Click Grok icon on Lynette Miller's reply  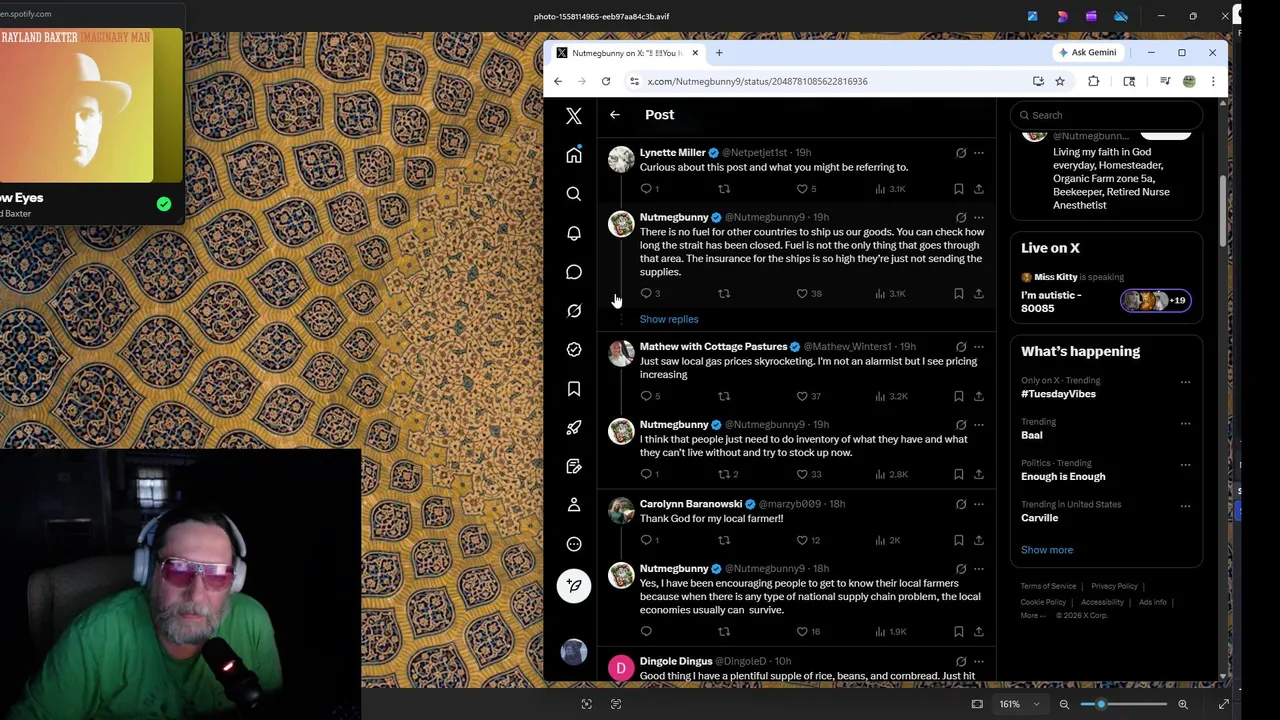(x=961, y=153)
